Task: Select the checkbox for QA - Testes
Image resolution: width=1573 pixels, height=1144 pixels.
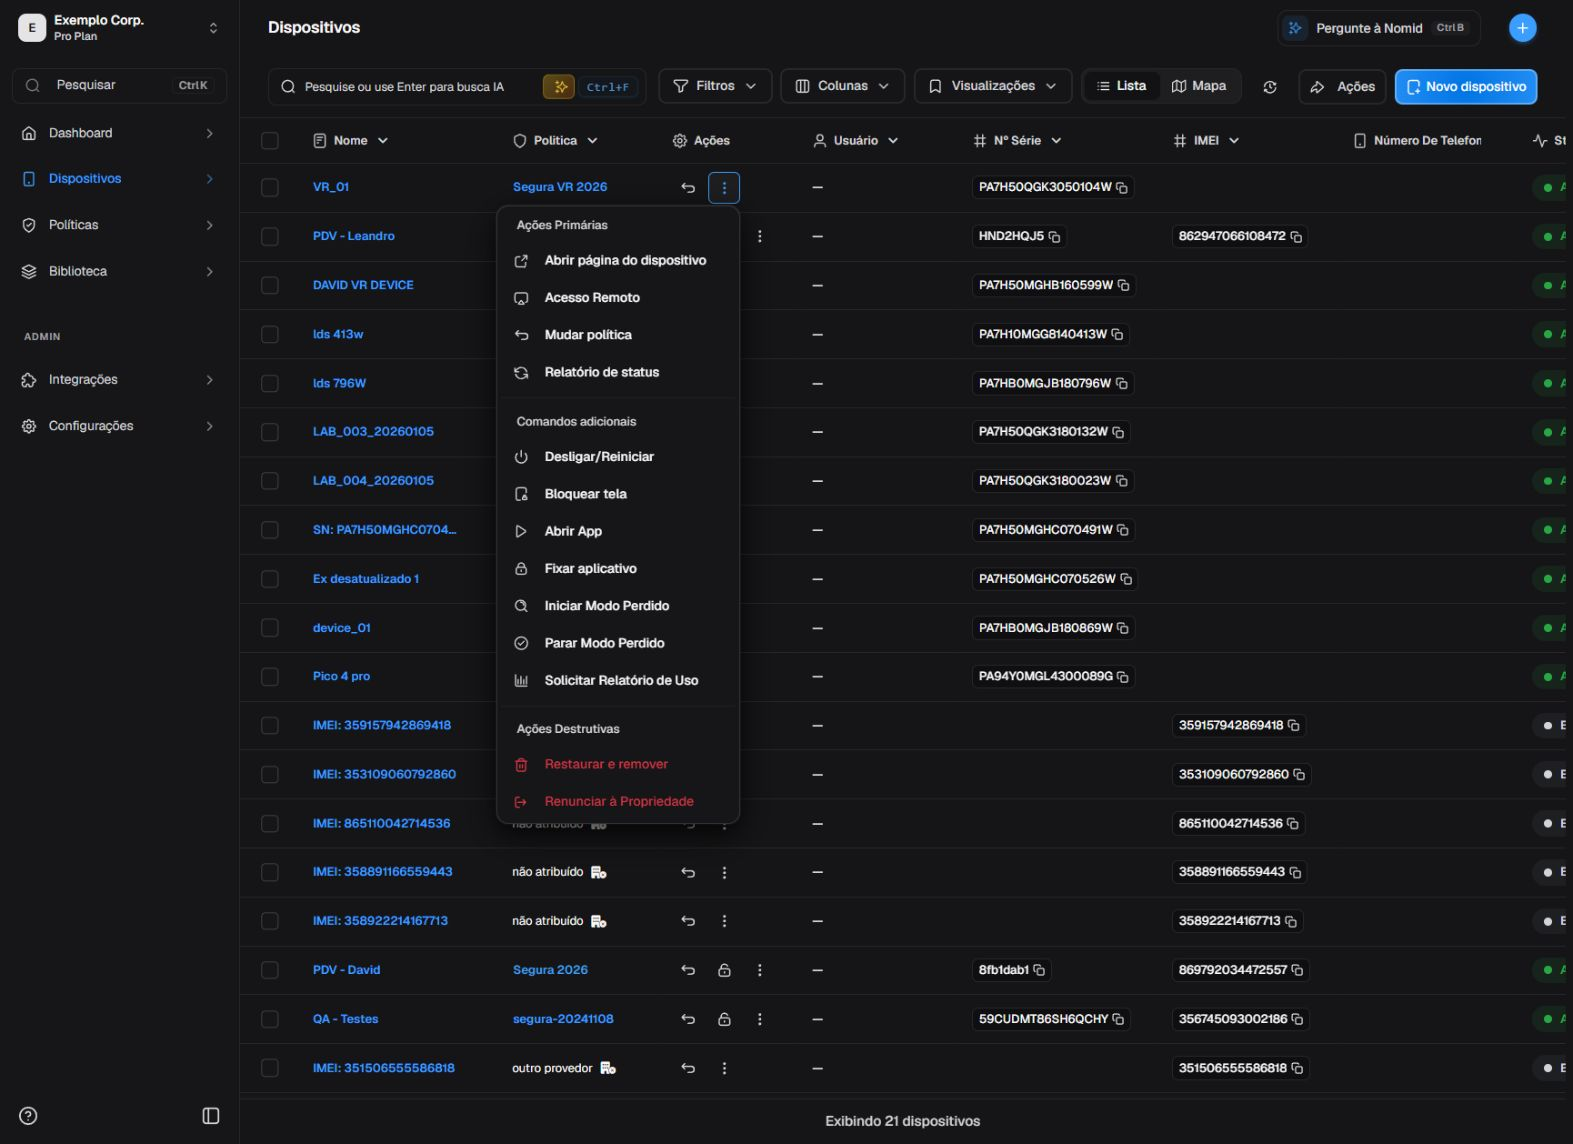Action: point(270,1019)
